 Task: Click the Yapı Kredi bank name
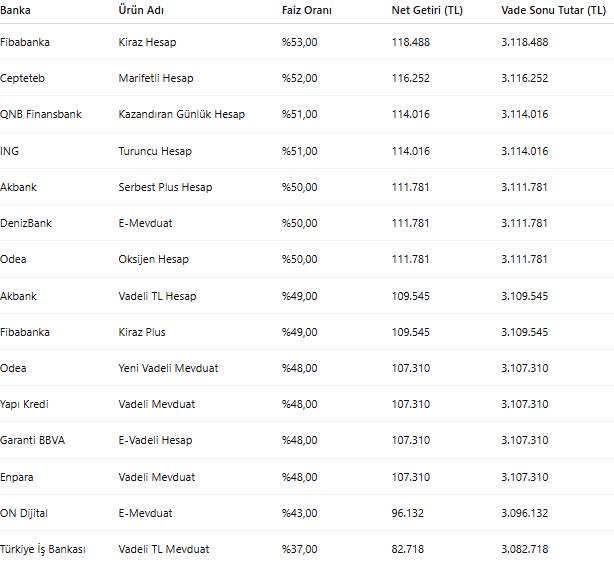[24, 404]
